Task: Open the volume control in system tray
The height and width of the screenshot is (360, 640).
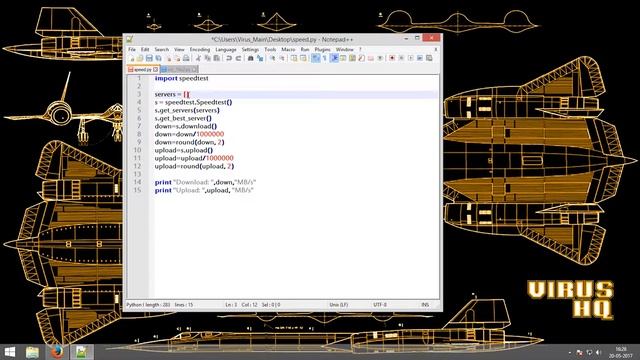Action: 598,352
